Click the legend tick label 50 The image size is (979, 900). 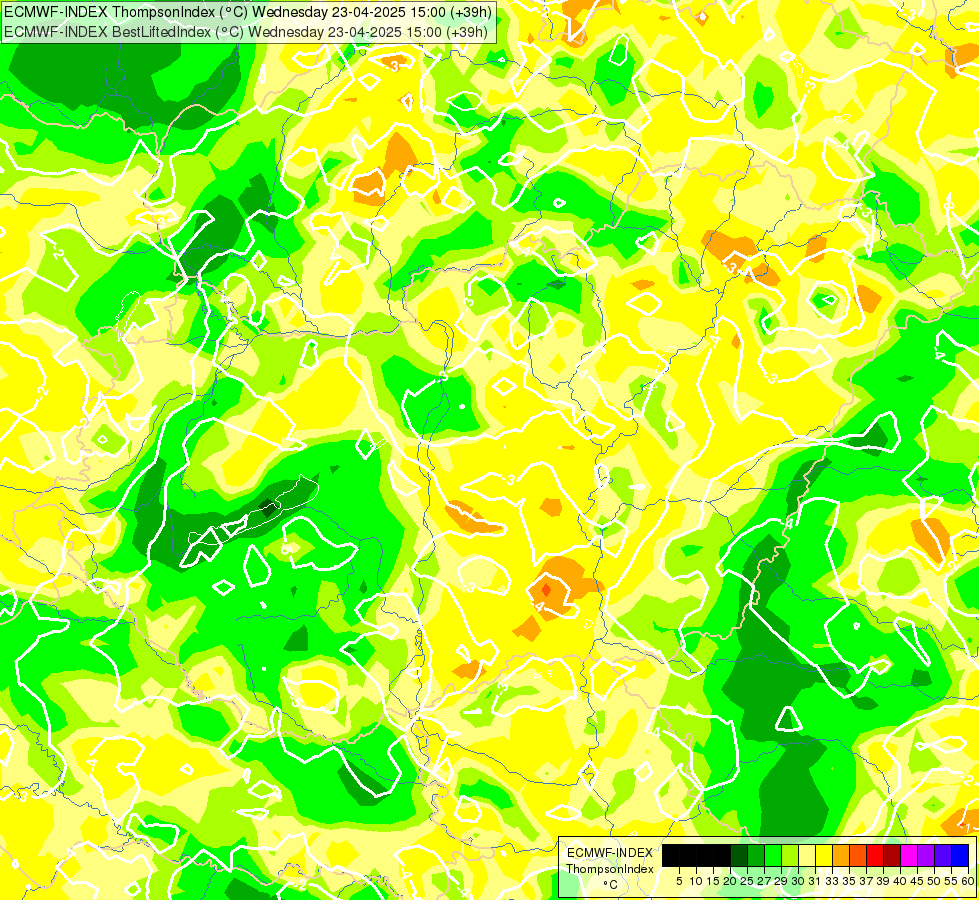pos(934,881)
